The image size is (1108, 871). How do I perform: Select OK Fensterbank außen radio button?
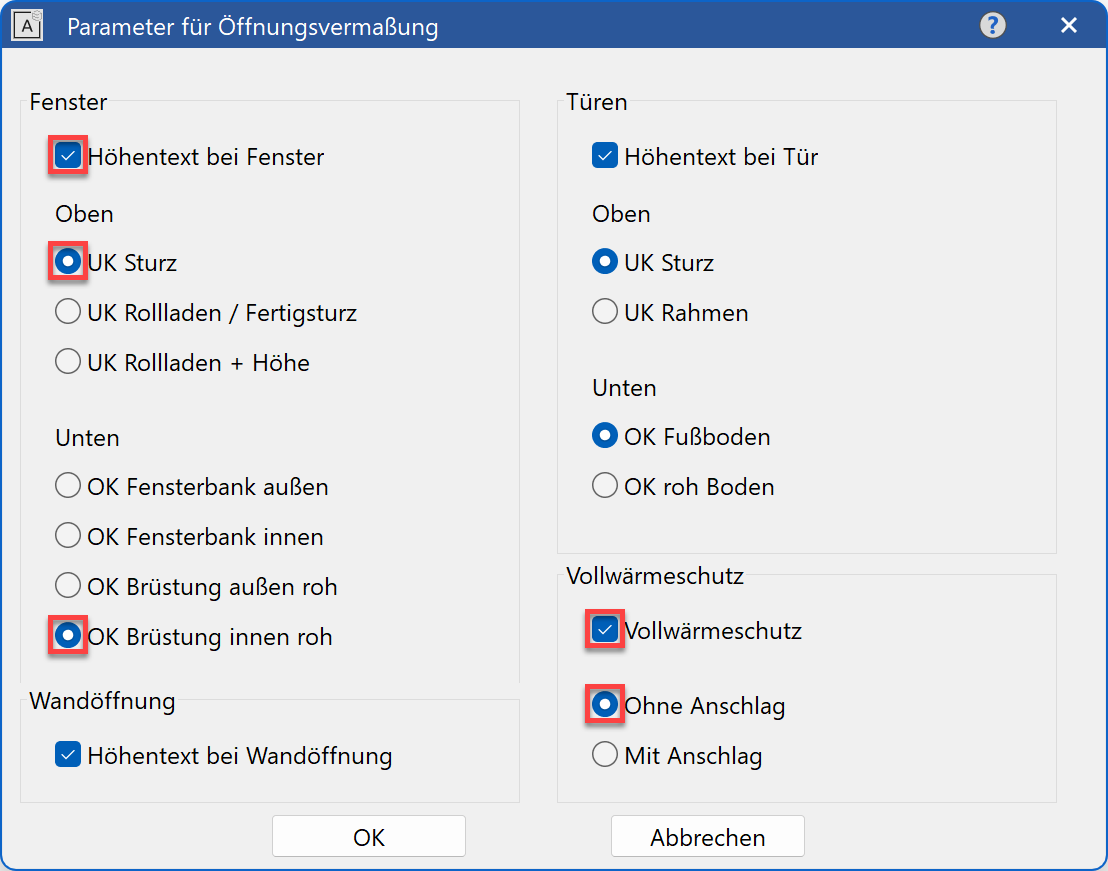[68, 487]
